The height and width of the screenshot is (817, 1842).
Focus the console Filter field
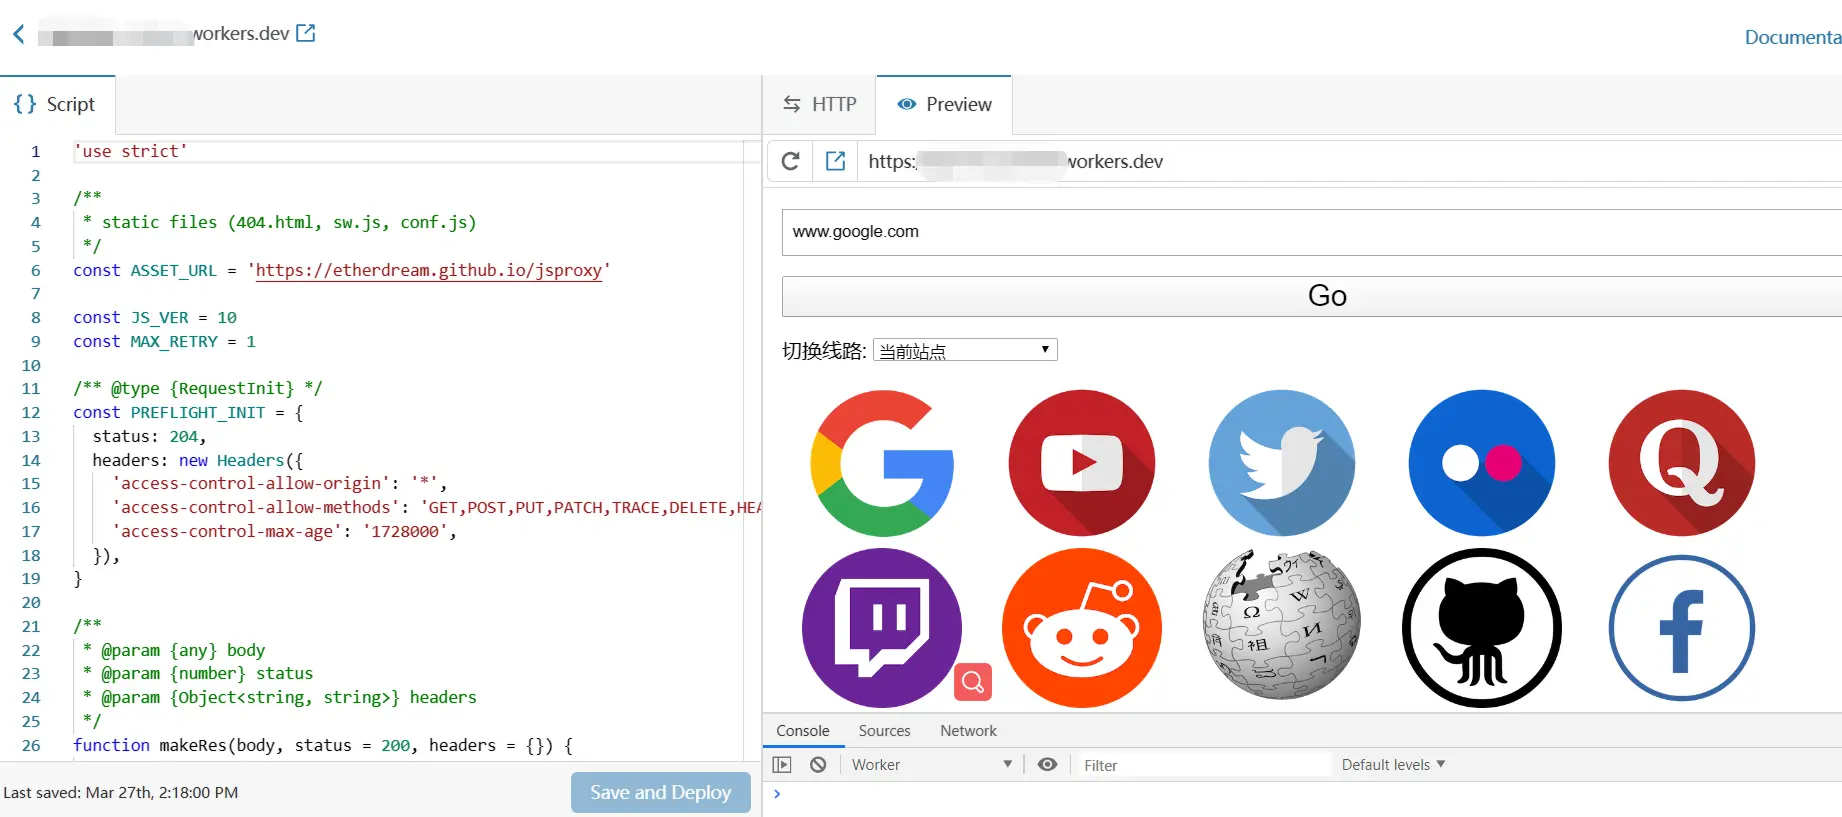[x=1205, y=765]
